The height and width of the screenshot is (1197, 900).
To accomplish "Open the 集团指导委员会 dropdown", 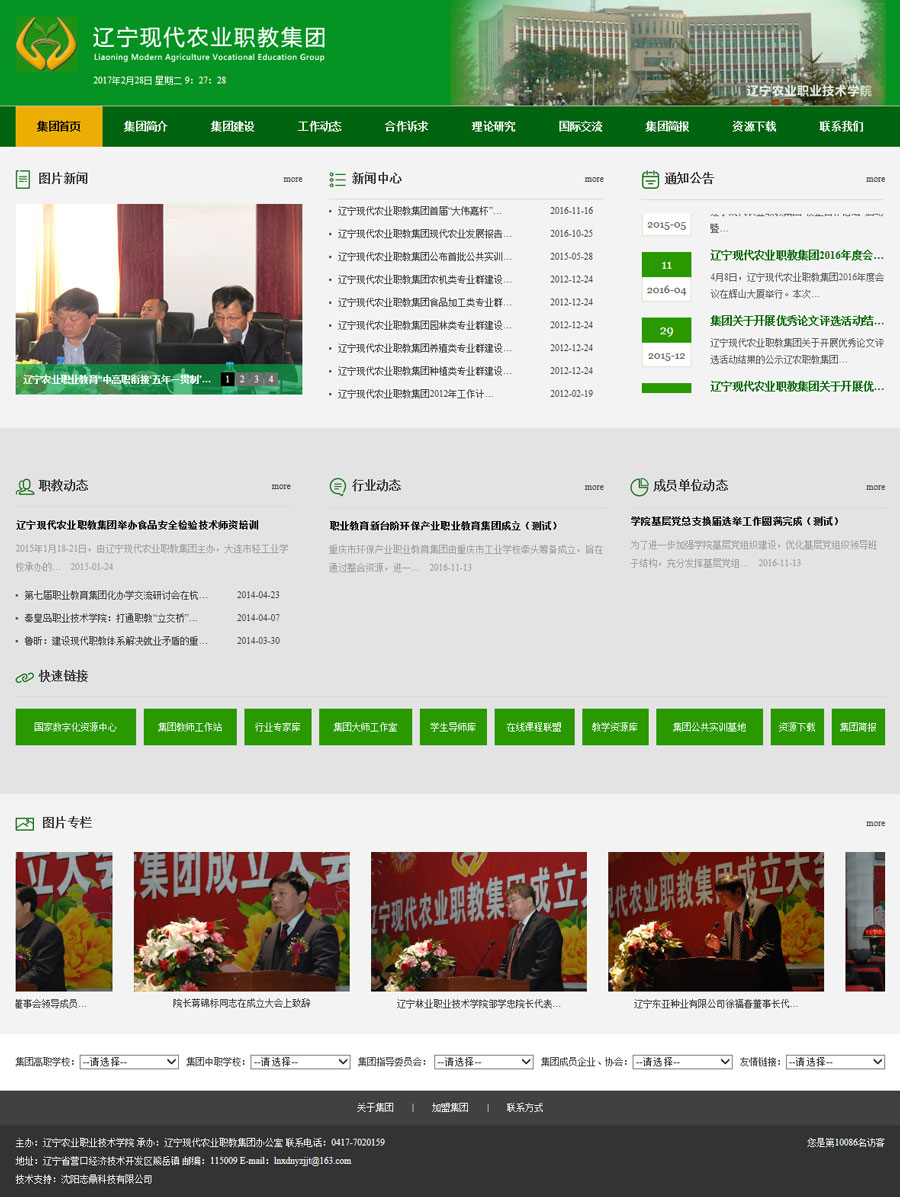I will [483, 1061].
